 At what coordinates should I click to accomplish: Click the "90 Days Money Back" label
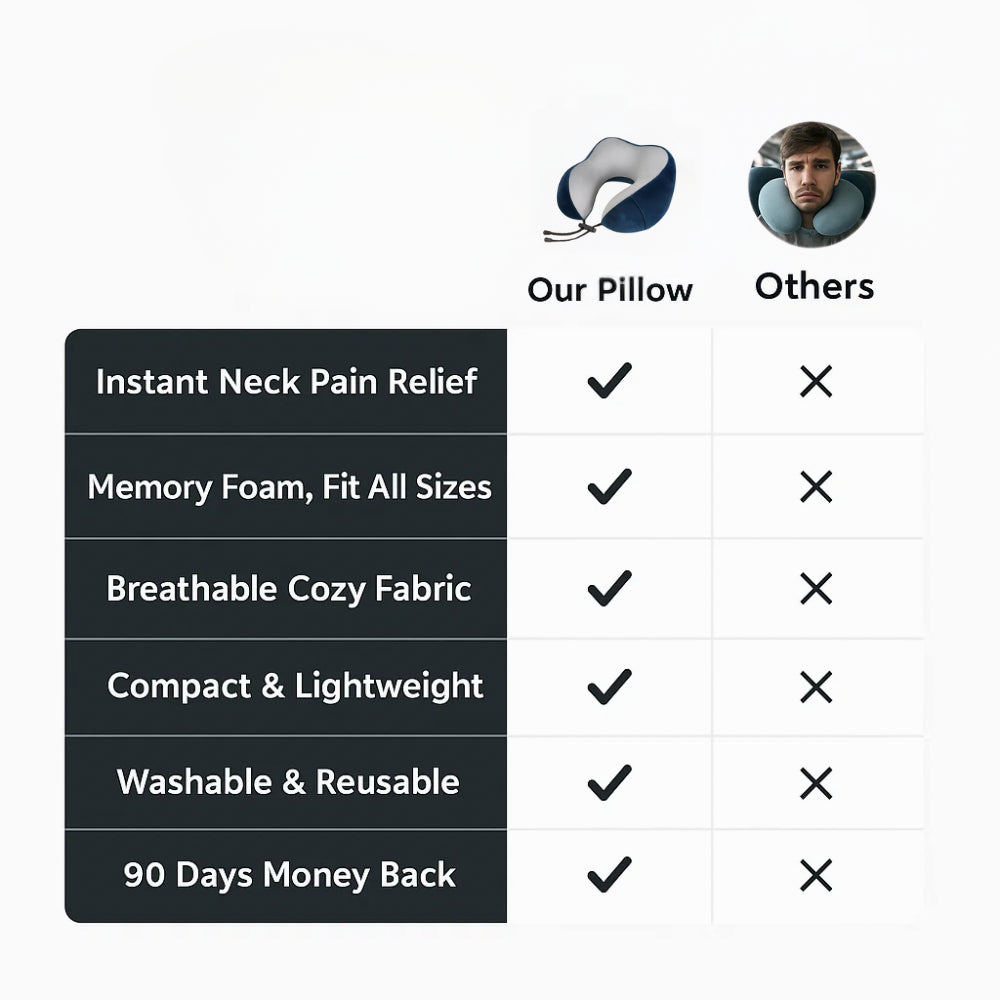coord(290,875)
